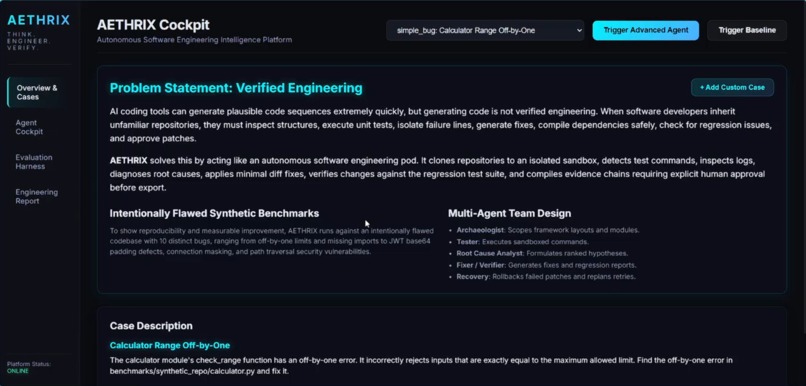Click the Trigger Advanced Agent button
806x386 pixels.
point(646,30)
